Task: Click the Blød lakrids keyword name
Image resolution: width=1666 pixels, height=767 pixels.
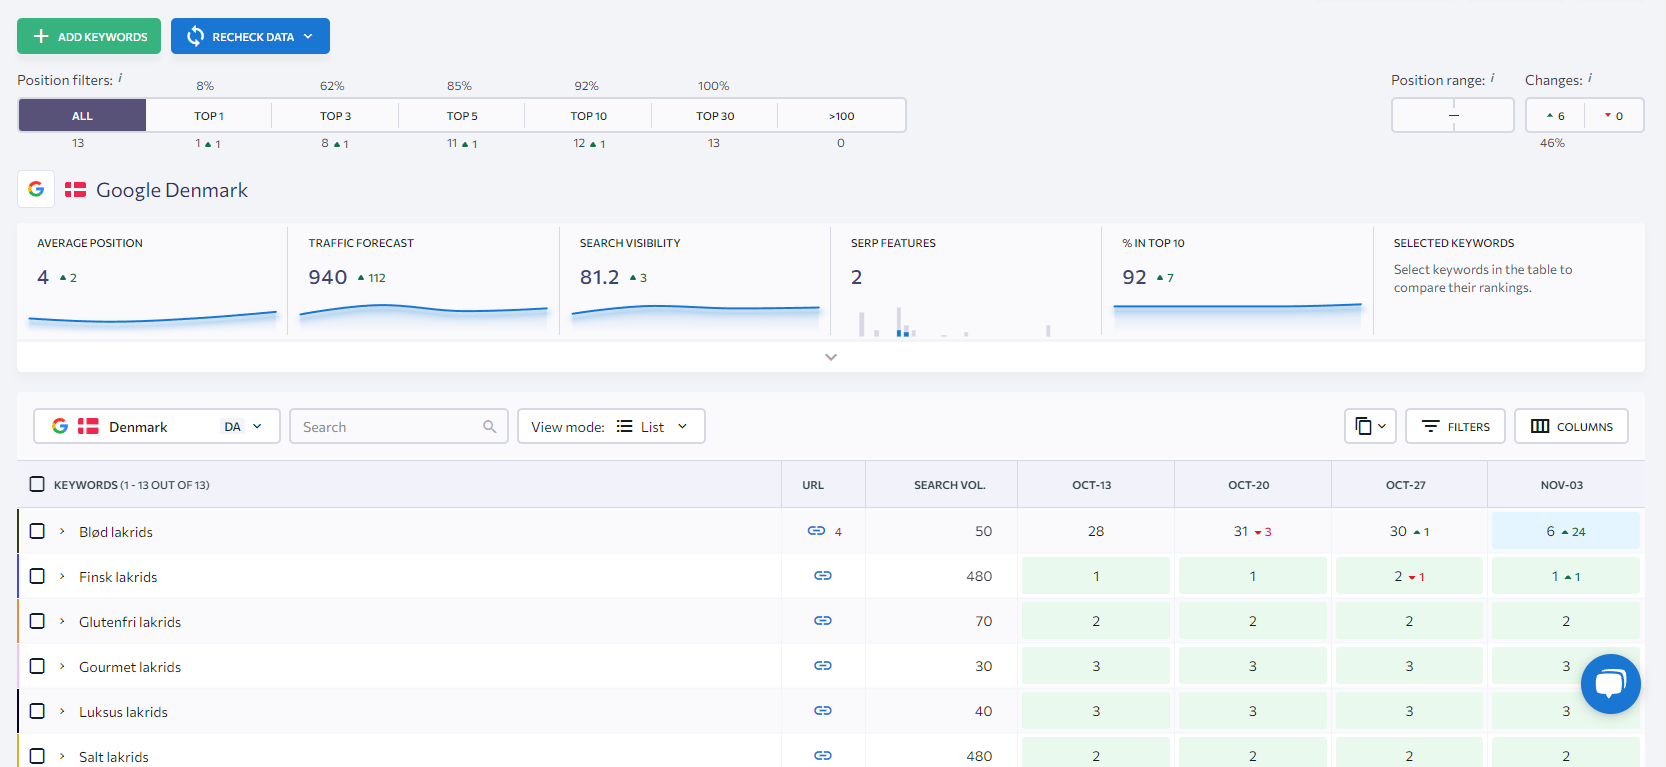Action: (x=116, y=532)
